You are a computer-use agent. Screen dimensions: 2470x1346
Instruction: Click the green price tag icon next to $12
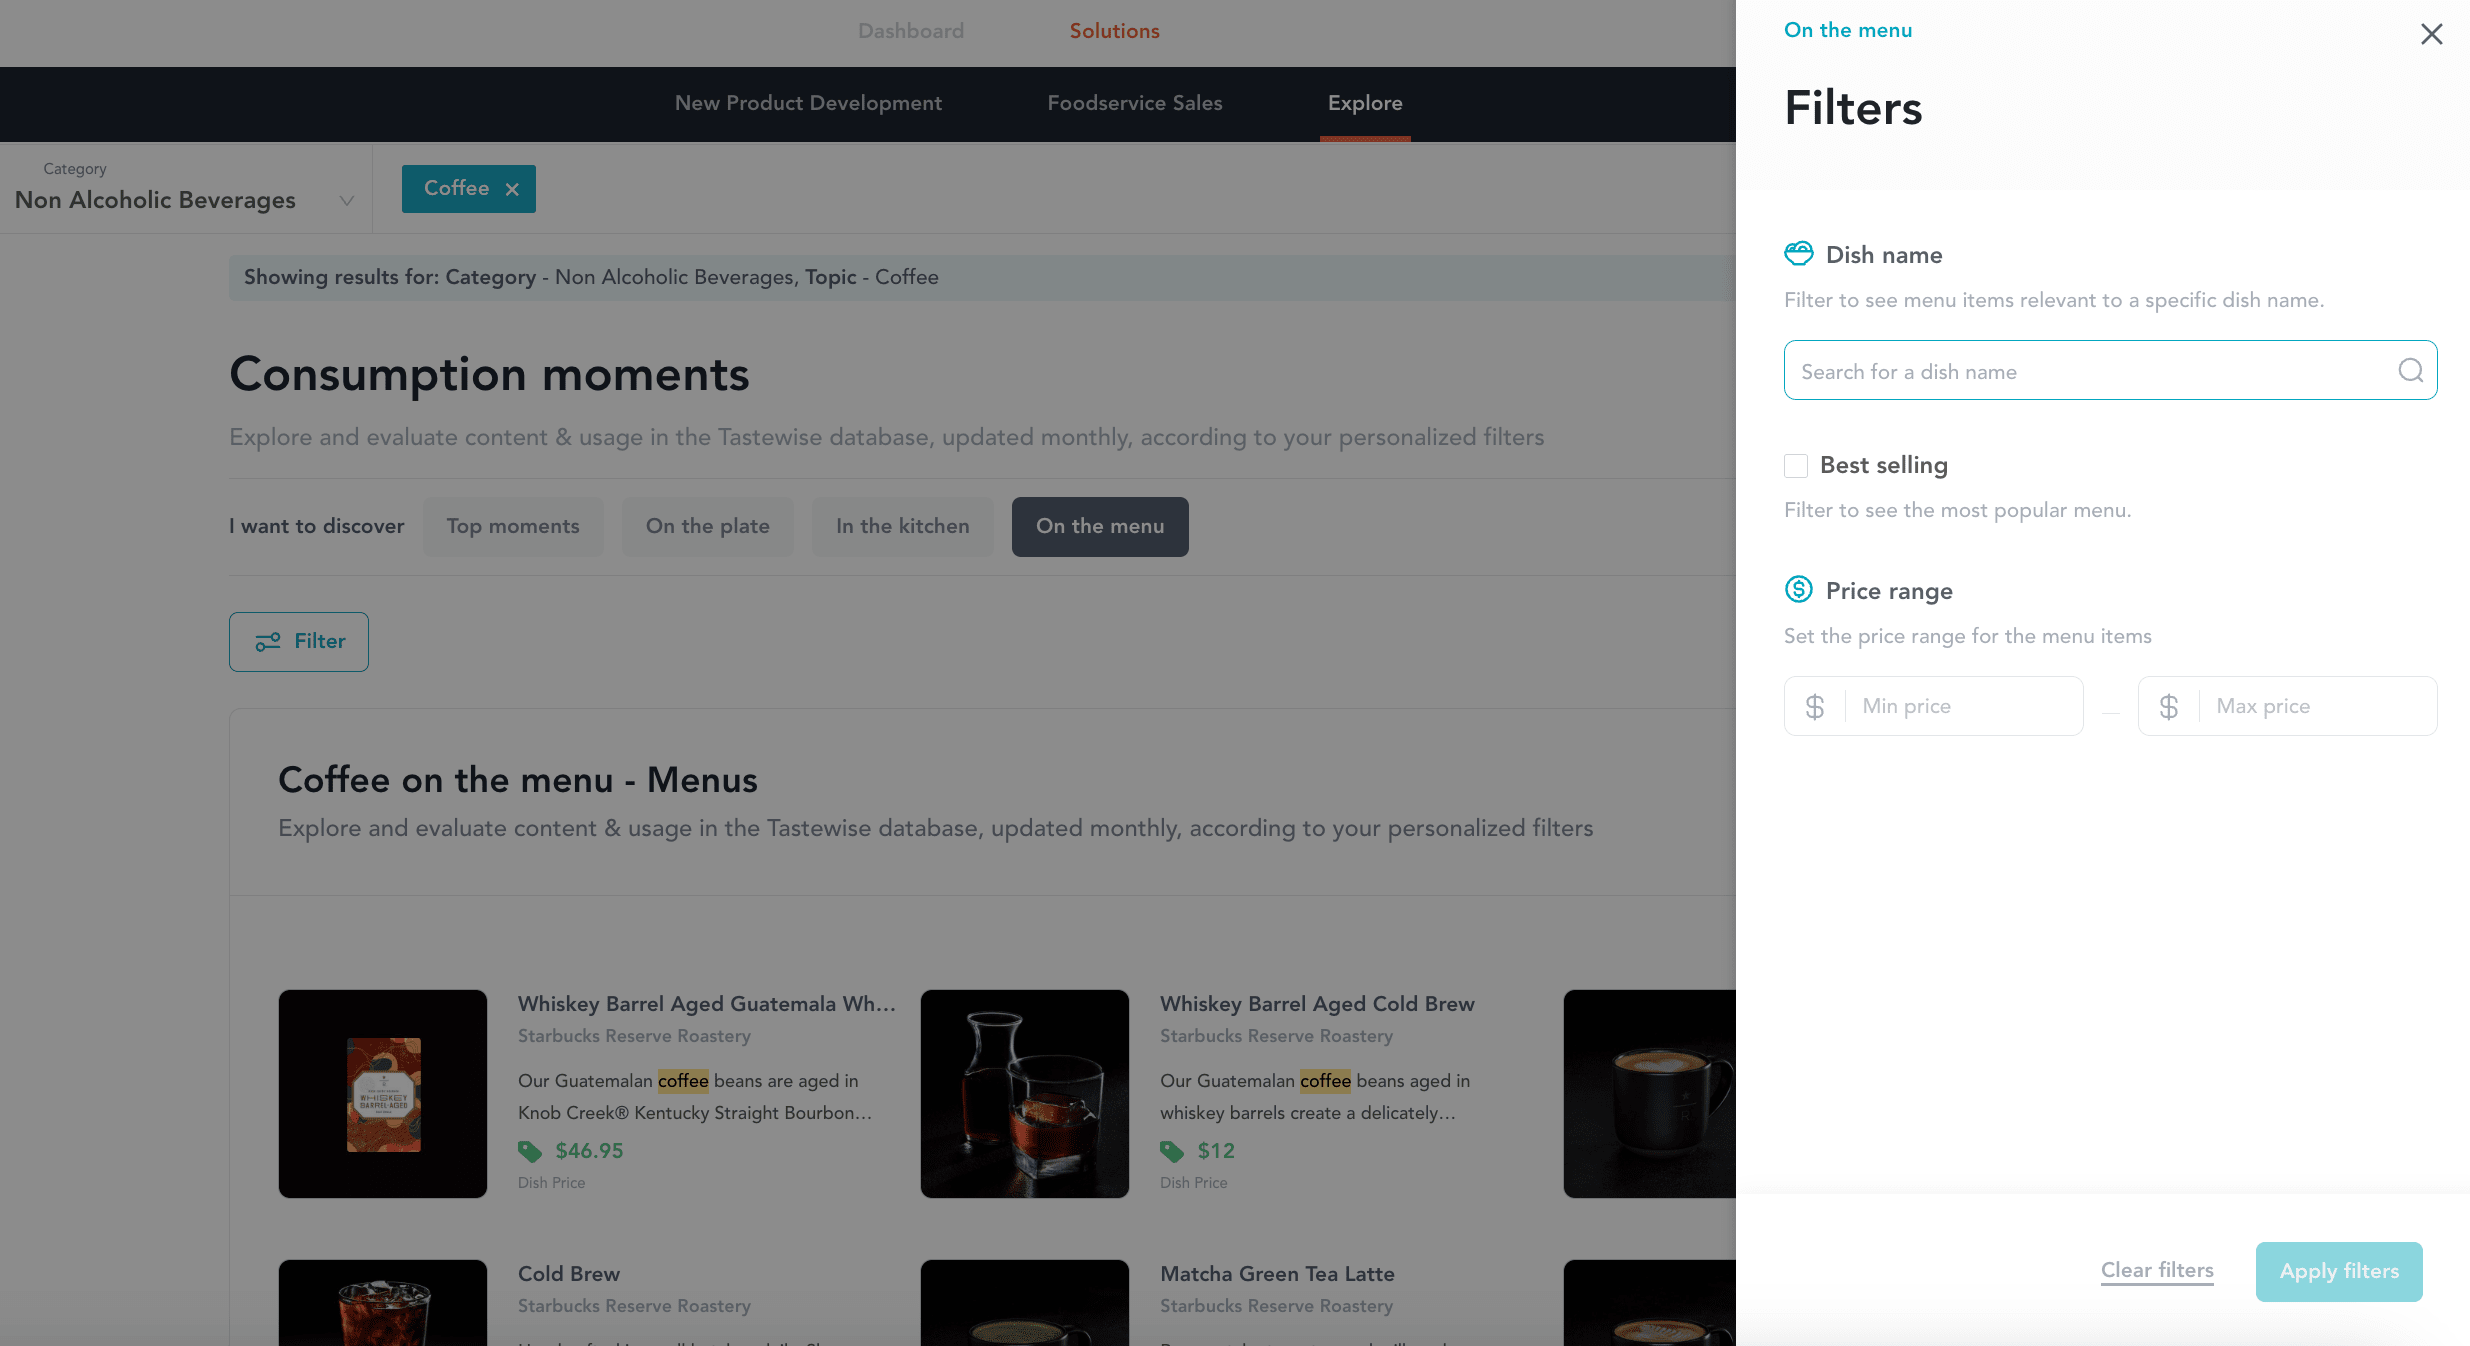[x=1172, y=1151]
